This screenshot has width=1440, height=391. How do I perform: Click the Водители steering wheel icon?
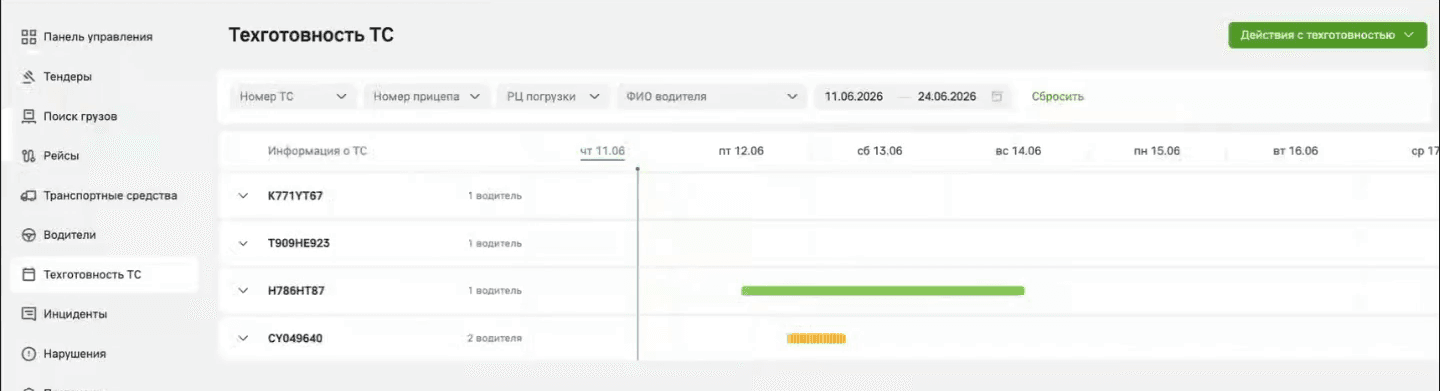pyautogui.click(x=28, y=235)
